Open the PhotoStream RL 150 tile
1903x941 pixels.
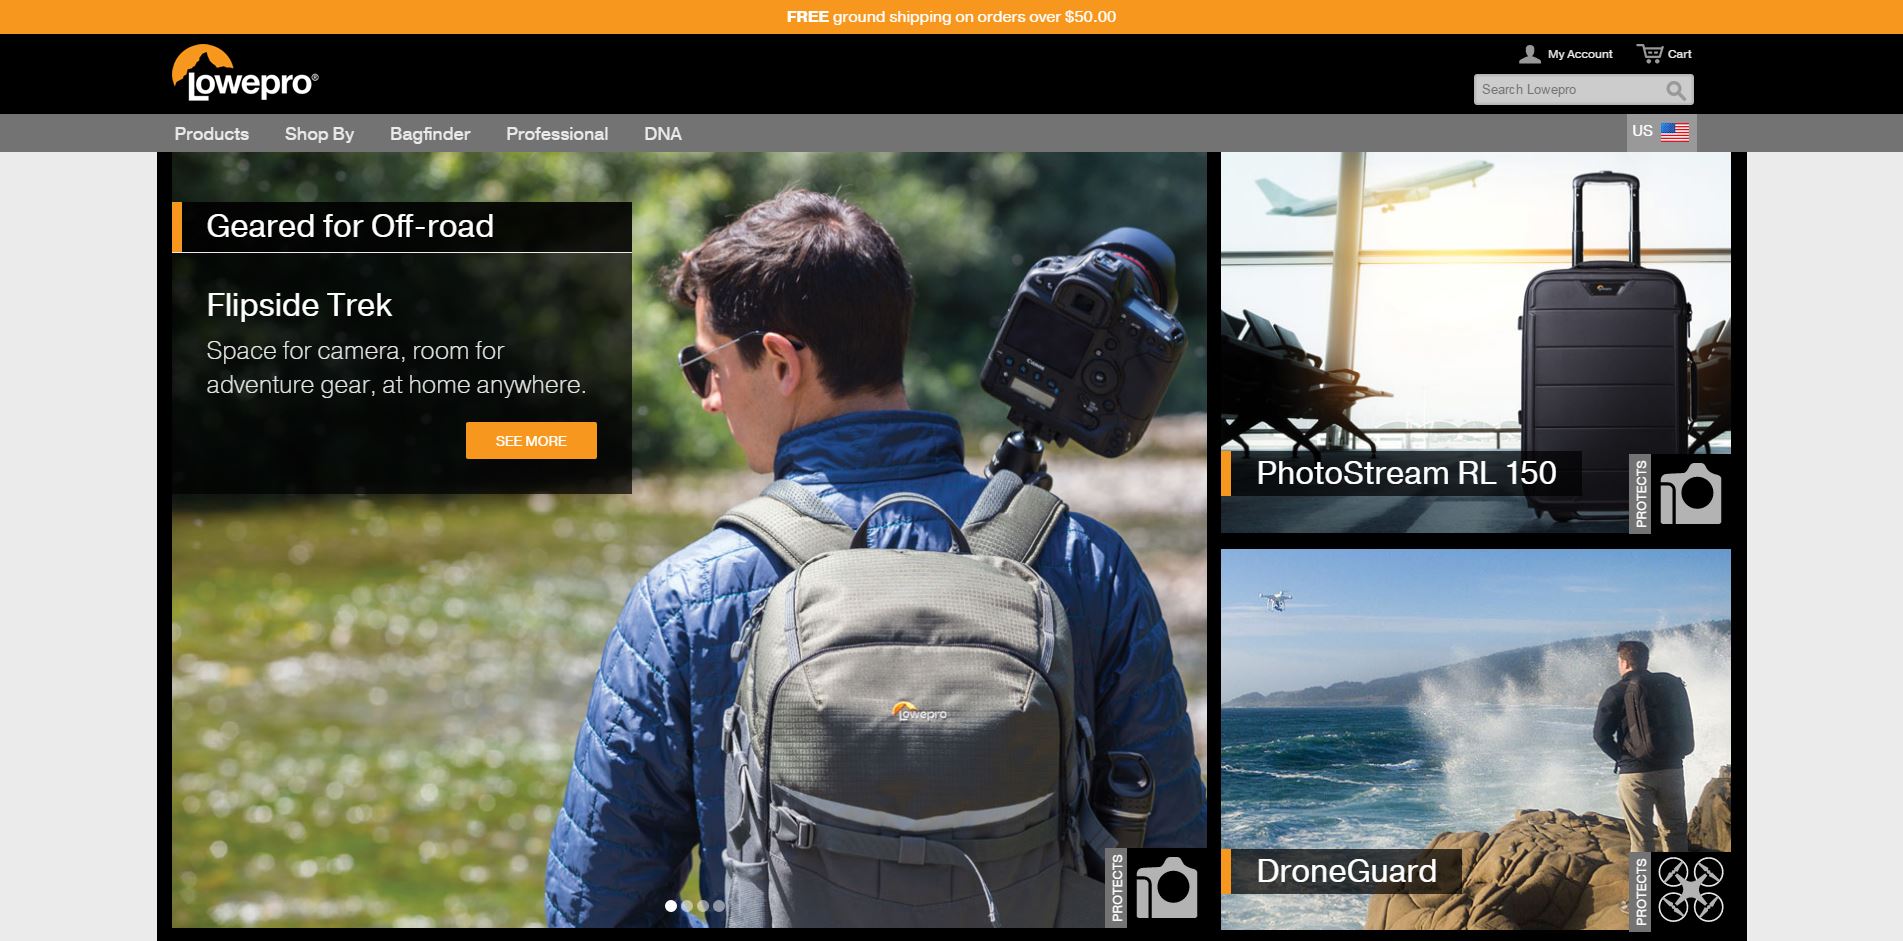[x=1475, y=342]
